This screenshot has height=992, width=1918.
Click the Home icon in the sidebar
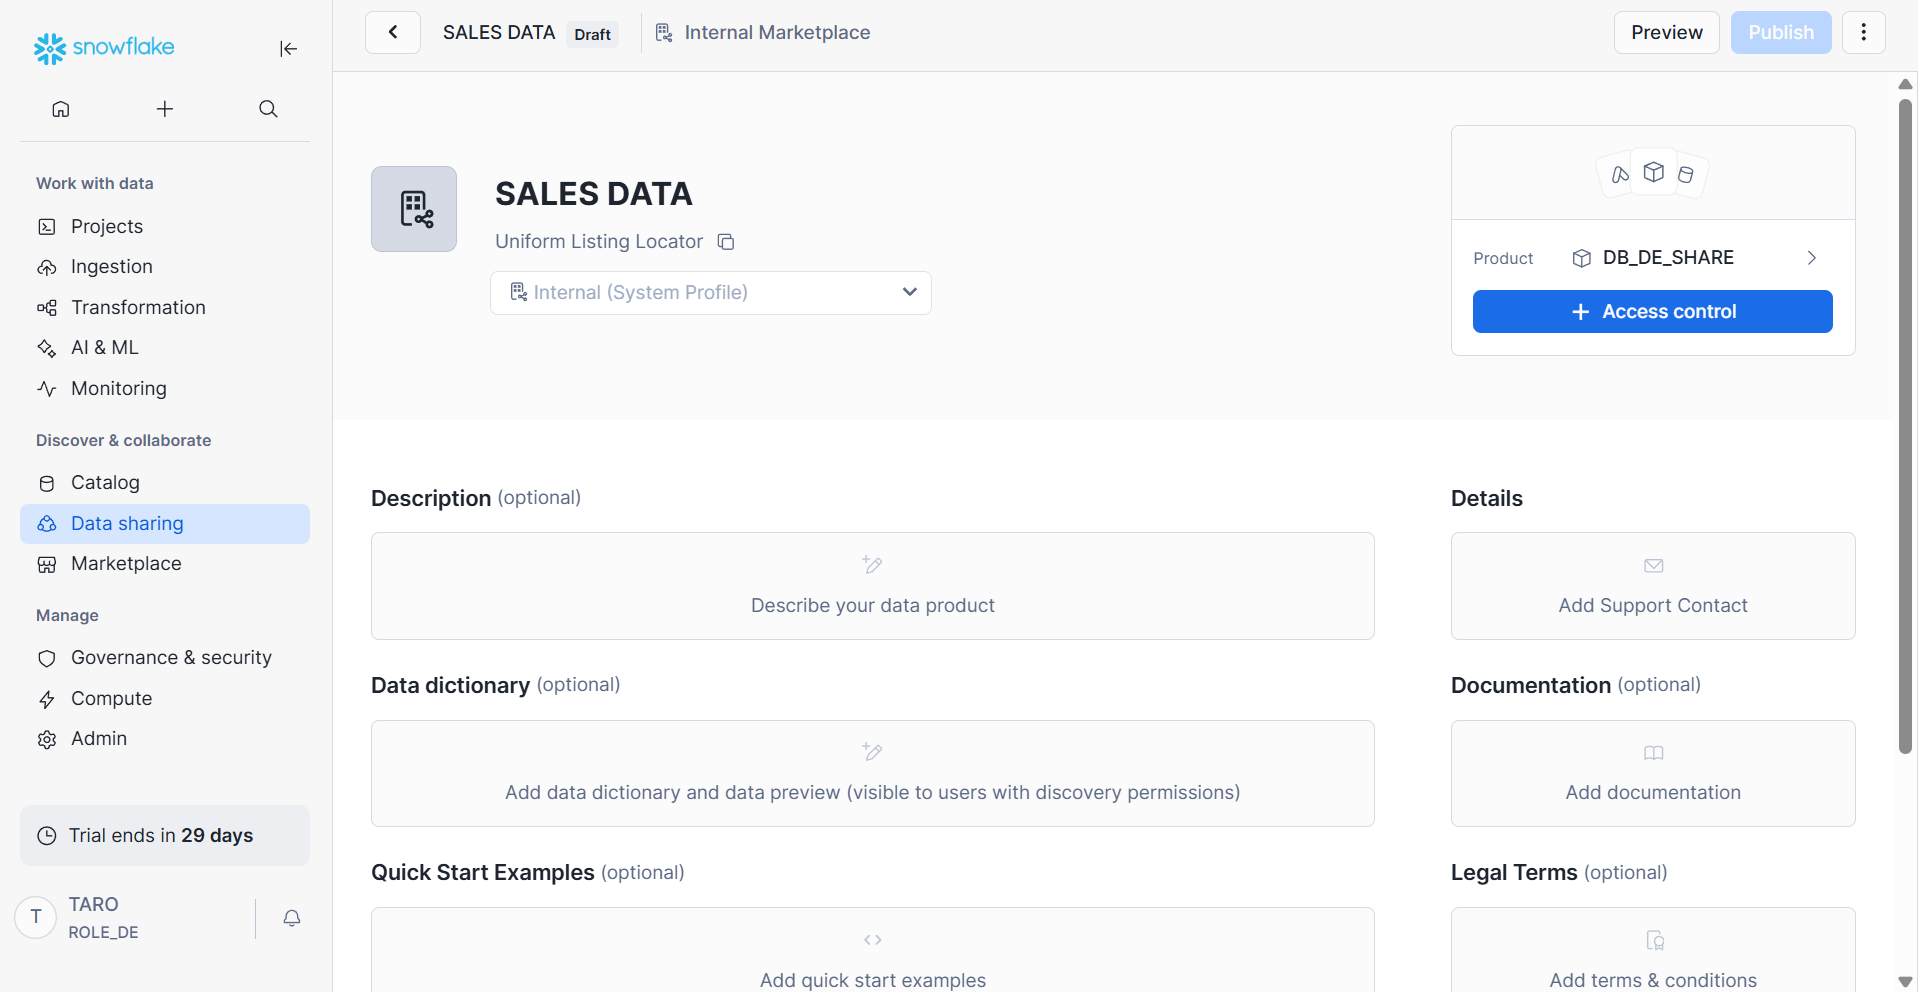click(x=61, y=109)
